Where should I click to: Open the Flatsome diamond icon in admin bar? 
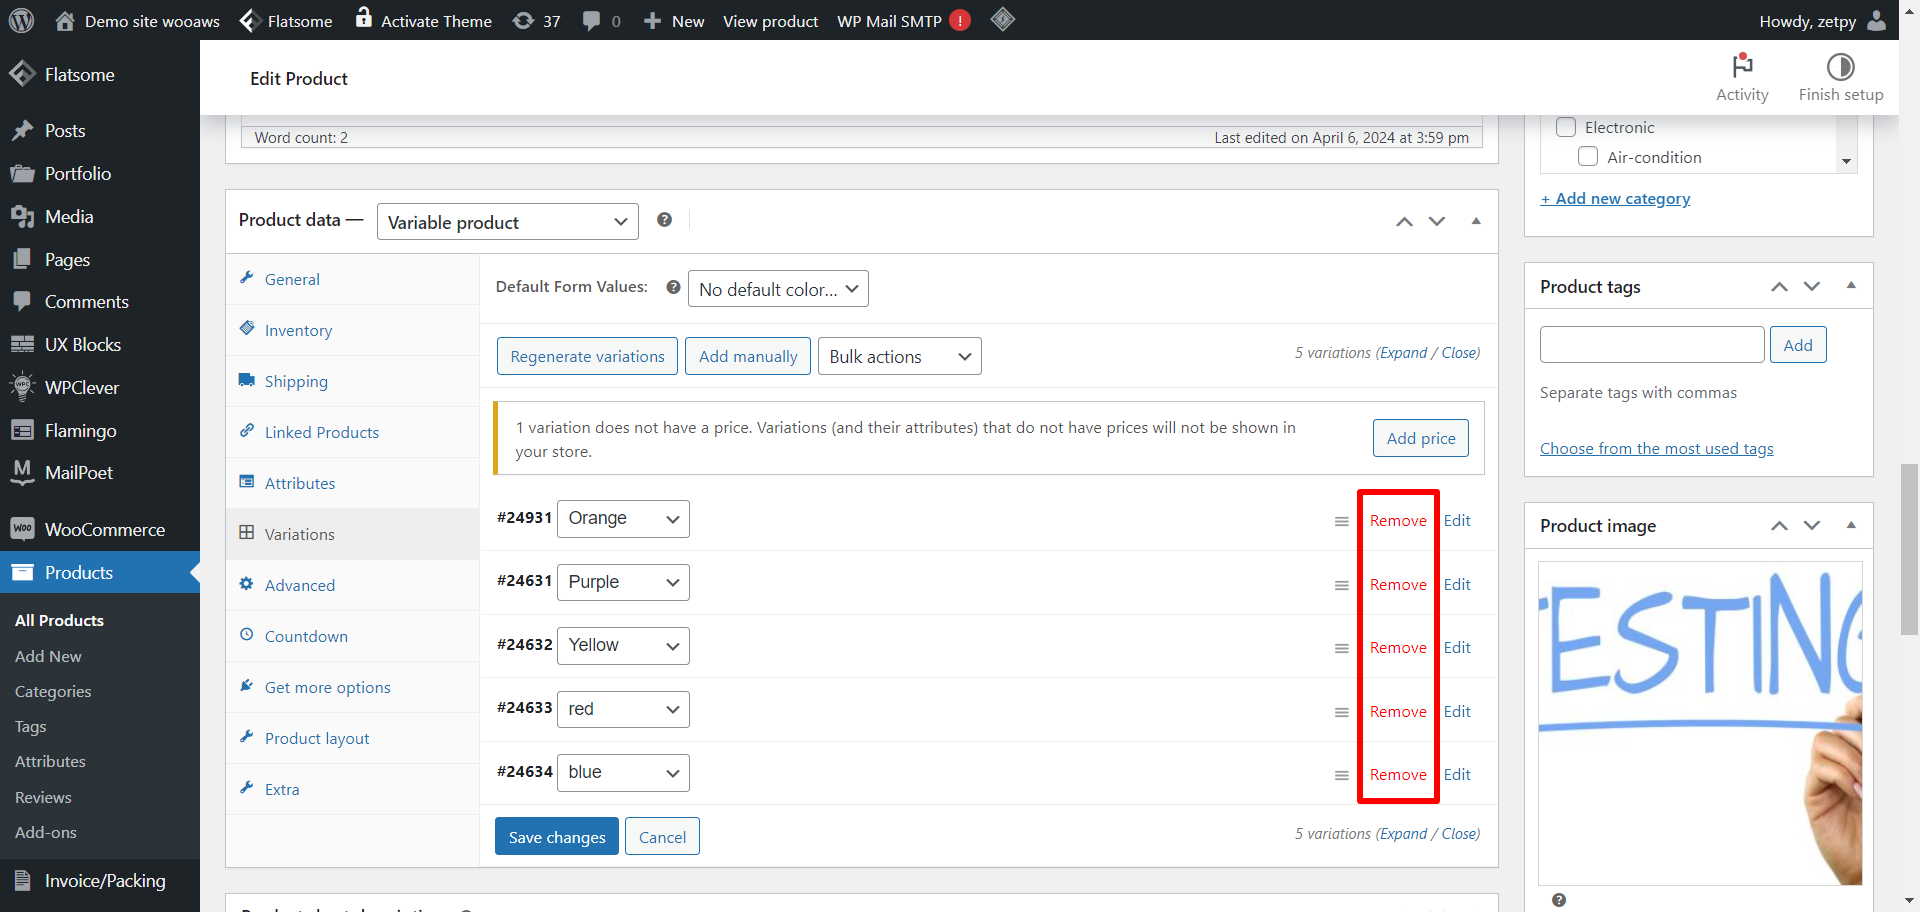pos(250,20)
